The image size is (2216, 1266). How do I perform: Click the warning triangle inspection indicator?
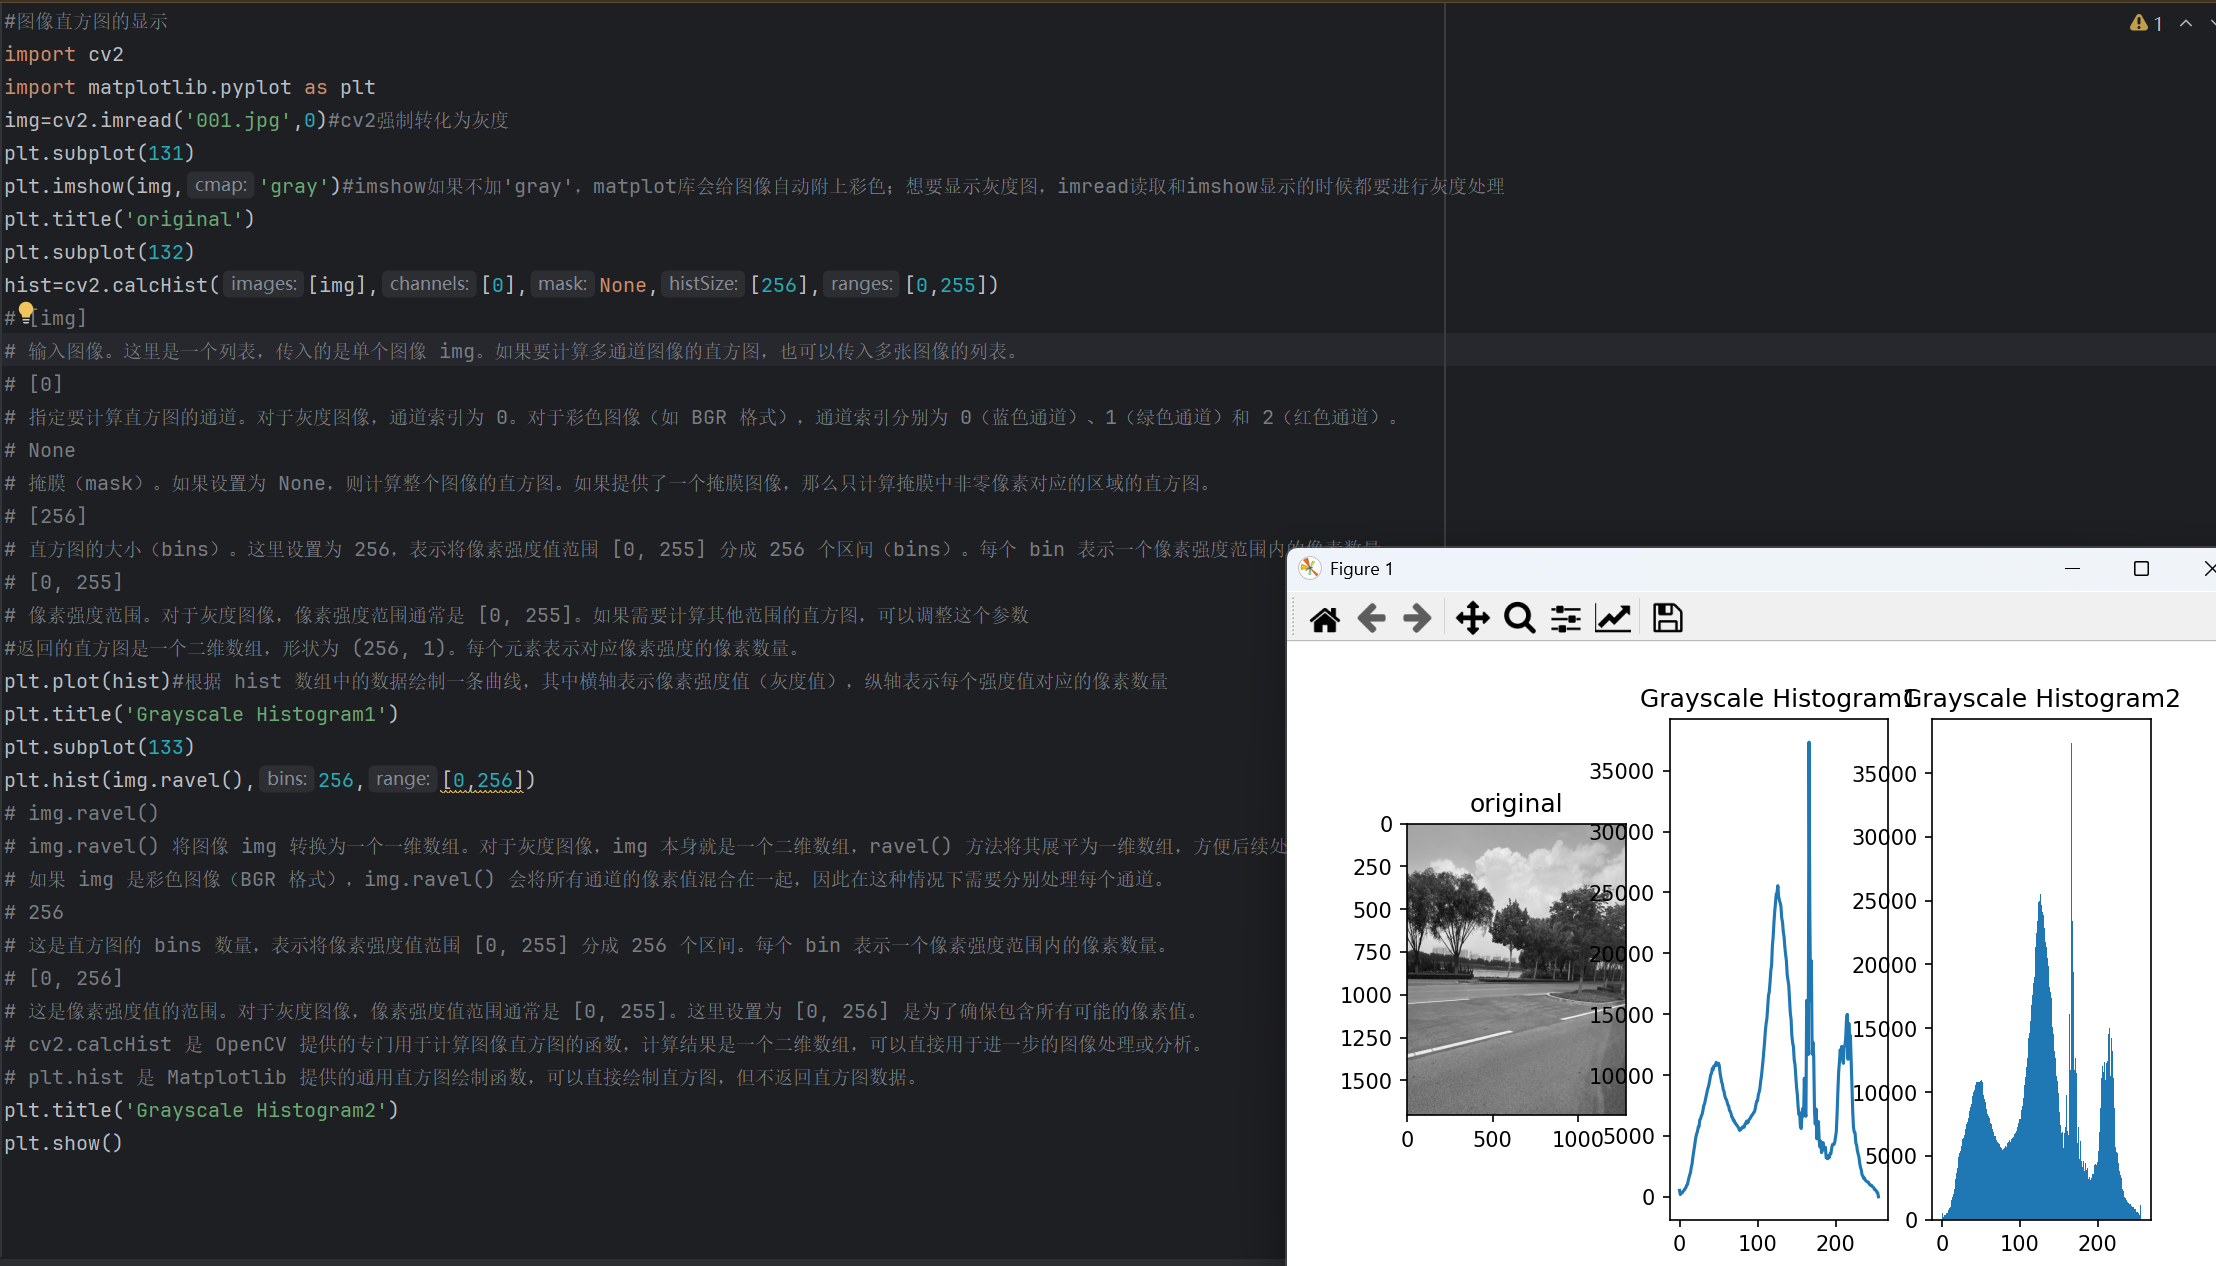coord(2138,23)
